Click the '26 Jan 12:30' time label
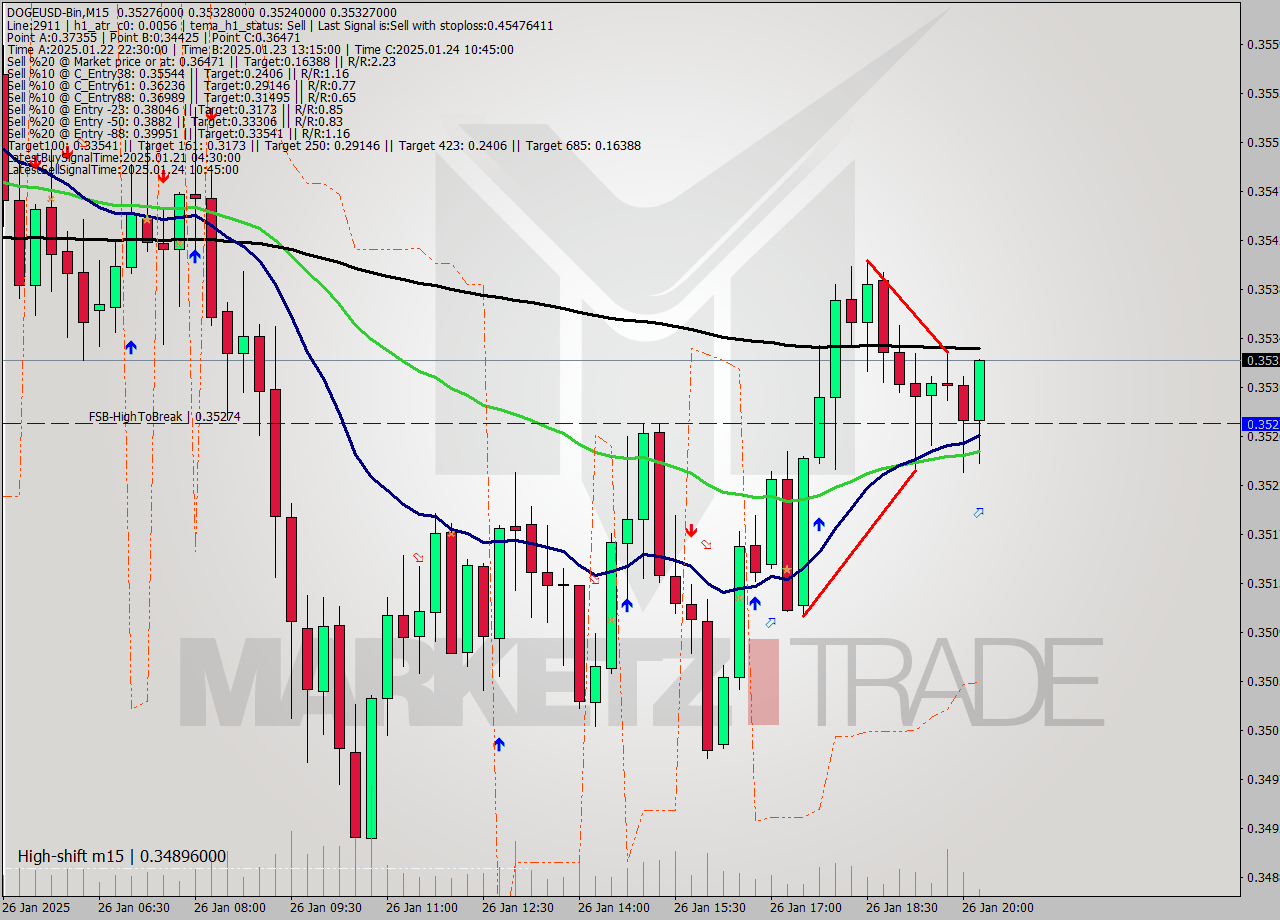The height and width of the screenshot is (920, 1280). pyautogui.click(x=518, y=907)
